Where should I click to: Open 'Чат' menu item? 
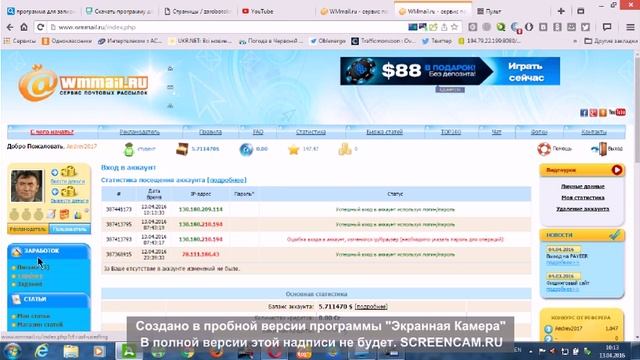[x=496, y=132]
